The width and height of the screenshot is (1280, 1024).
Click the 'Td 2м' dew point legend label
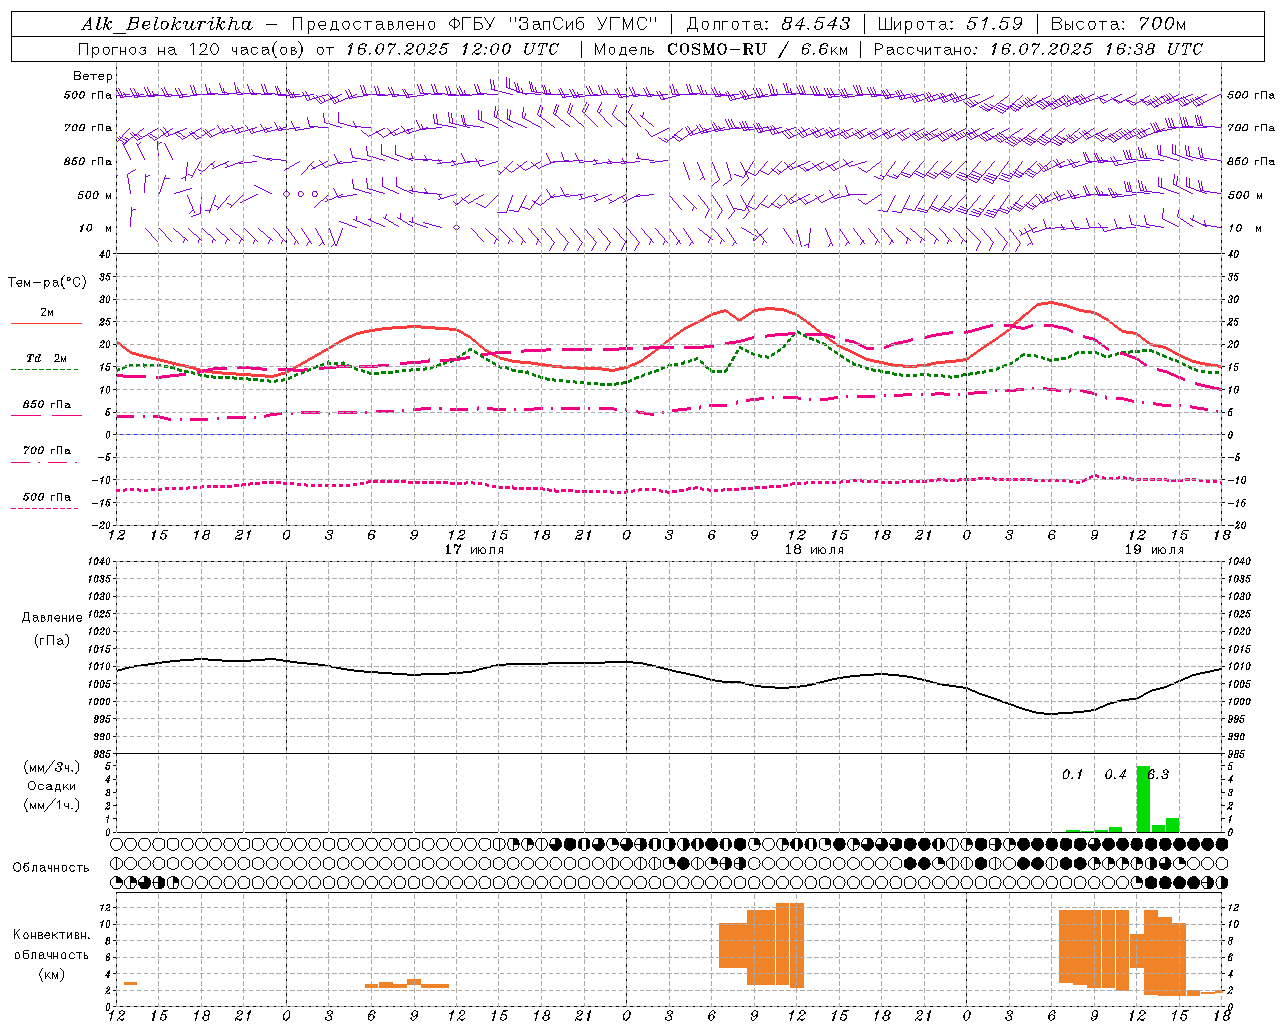click(47, 358)
